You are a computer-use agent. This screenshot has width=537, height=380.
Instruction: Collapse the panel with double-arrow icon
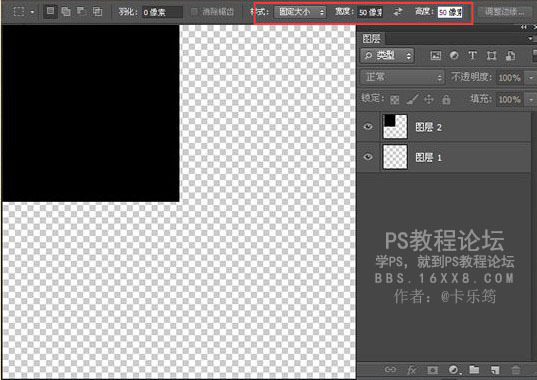tap(523, 27)
